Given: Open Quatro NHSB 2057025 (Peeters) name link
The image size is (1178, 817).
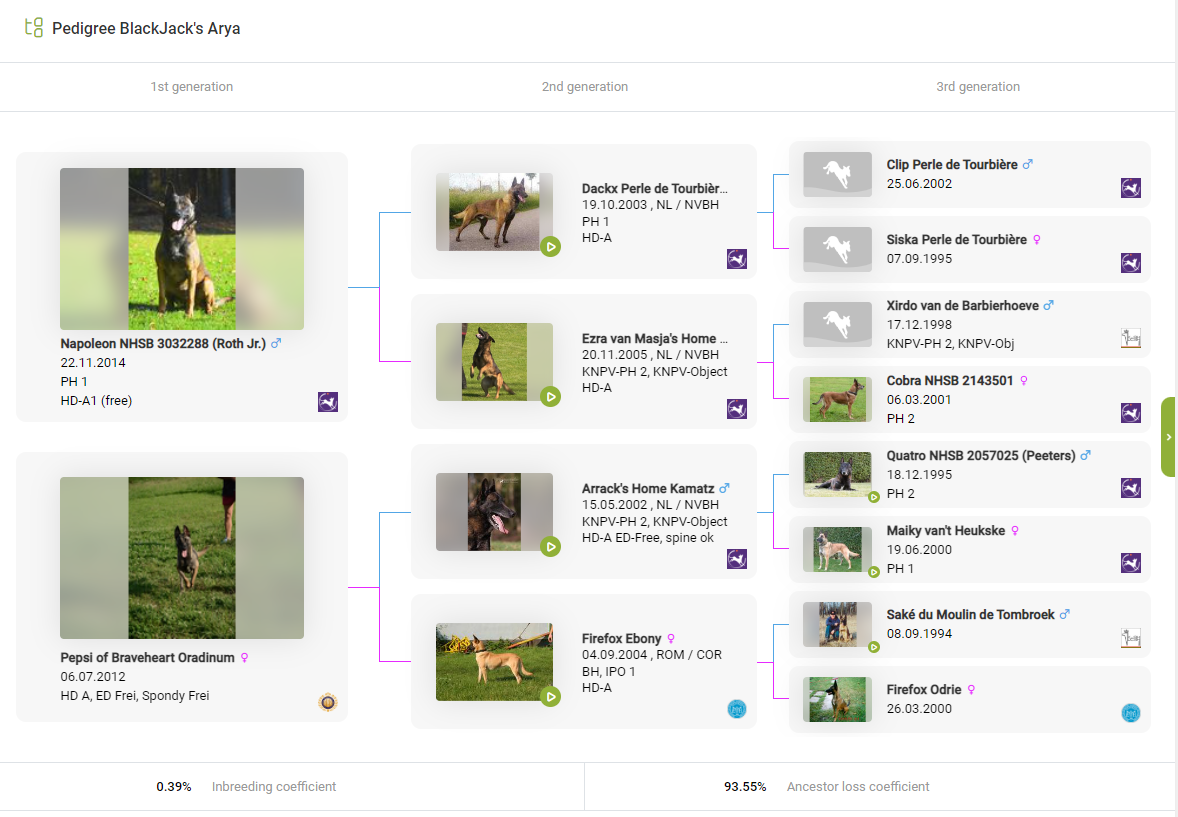Looking at the screenshot, I should (x=981, y=456).
